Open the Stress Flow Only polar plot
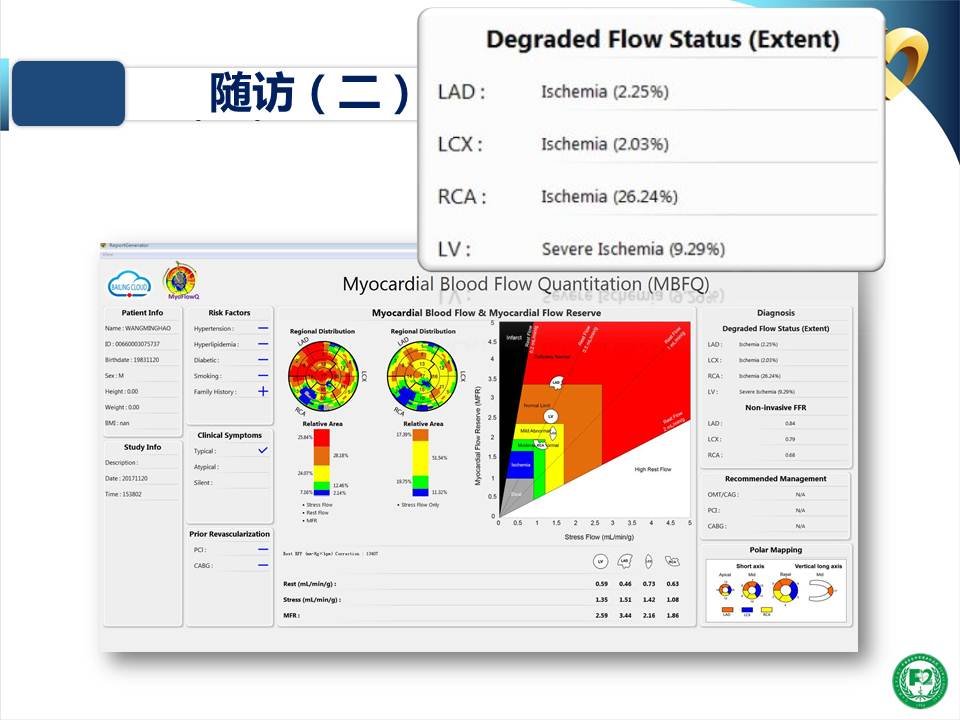 tap(422, 375)
